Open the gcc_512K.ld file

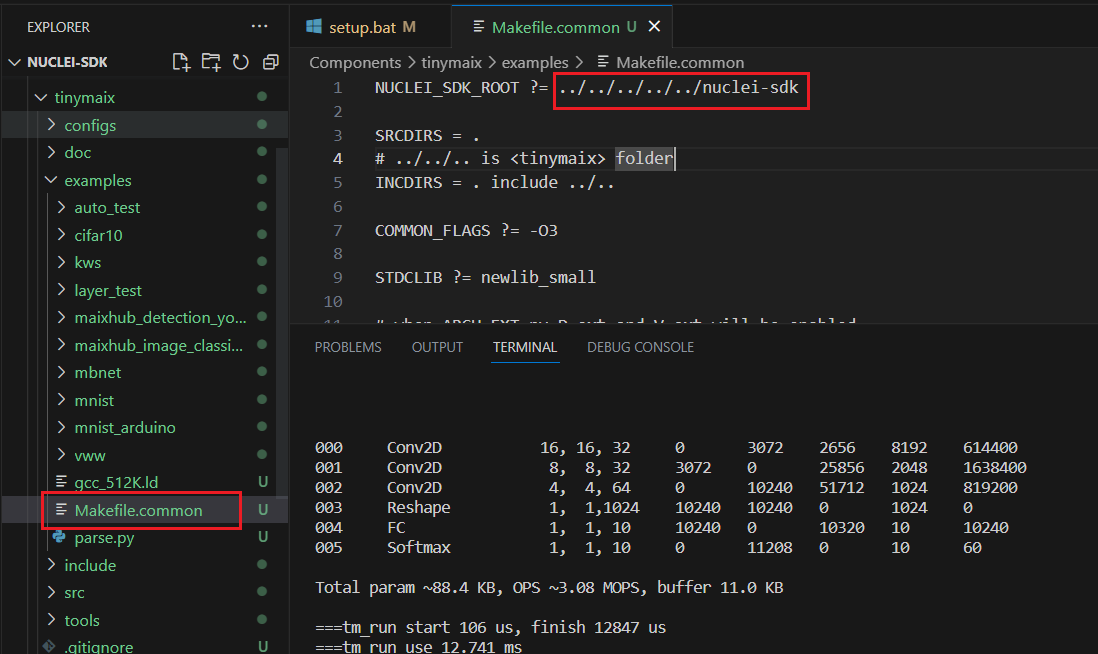(116, 483)
